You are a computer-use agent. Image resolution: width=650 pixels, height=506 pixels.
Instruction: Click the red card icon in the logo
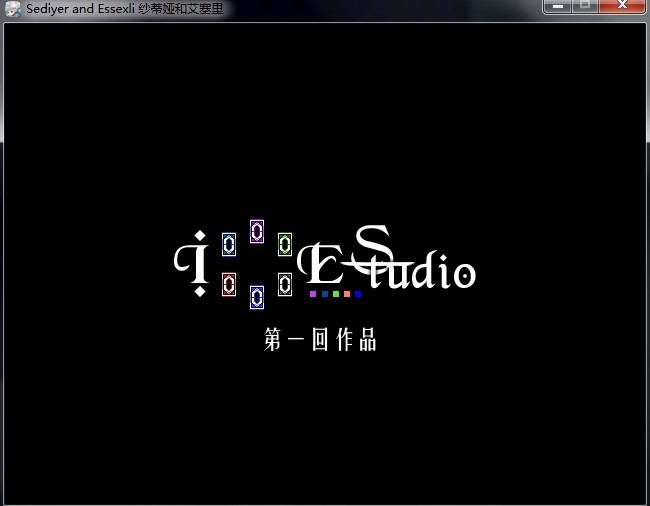click(x=229, y=284)
